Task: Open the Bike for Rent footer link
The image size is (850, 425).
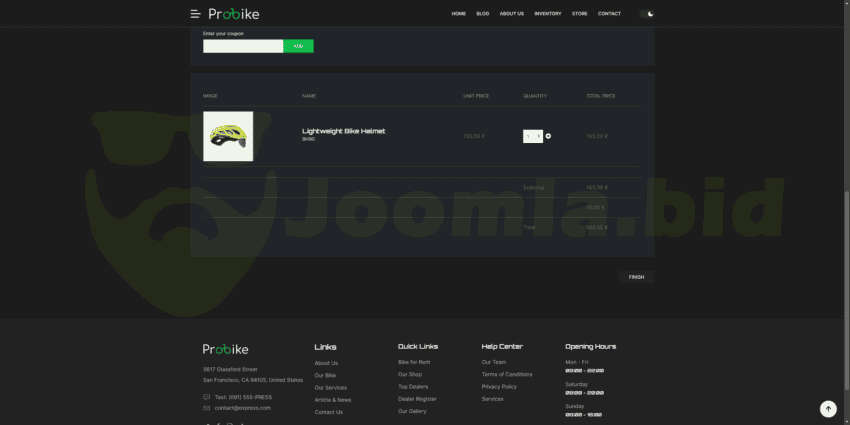Action: pyautogui.click(x=416, y=362)
